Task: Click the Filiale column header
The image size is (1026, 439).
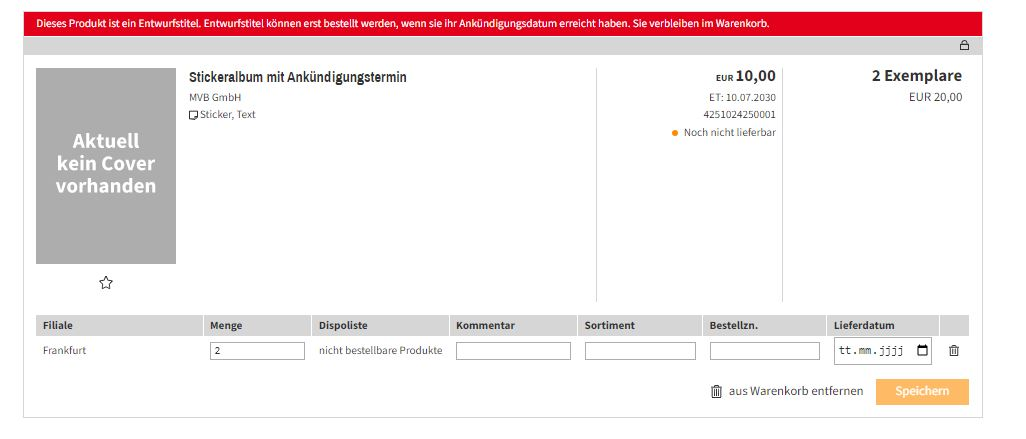Action: pyautogui.click(x=58, y=325)
